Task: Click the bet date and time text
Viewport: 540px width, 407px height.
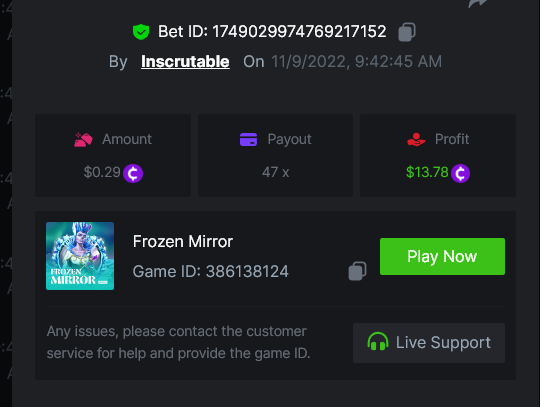Action: (356, 62)
